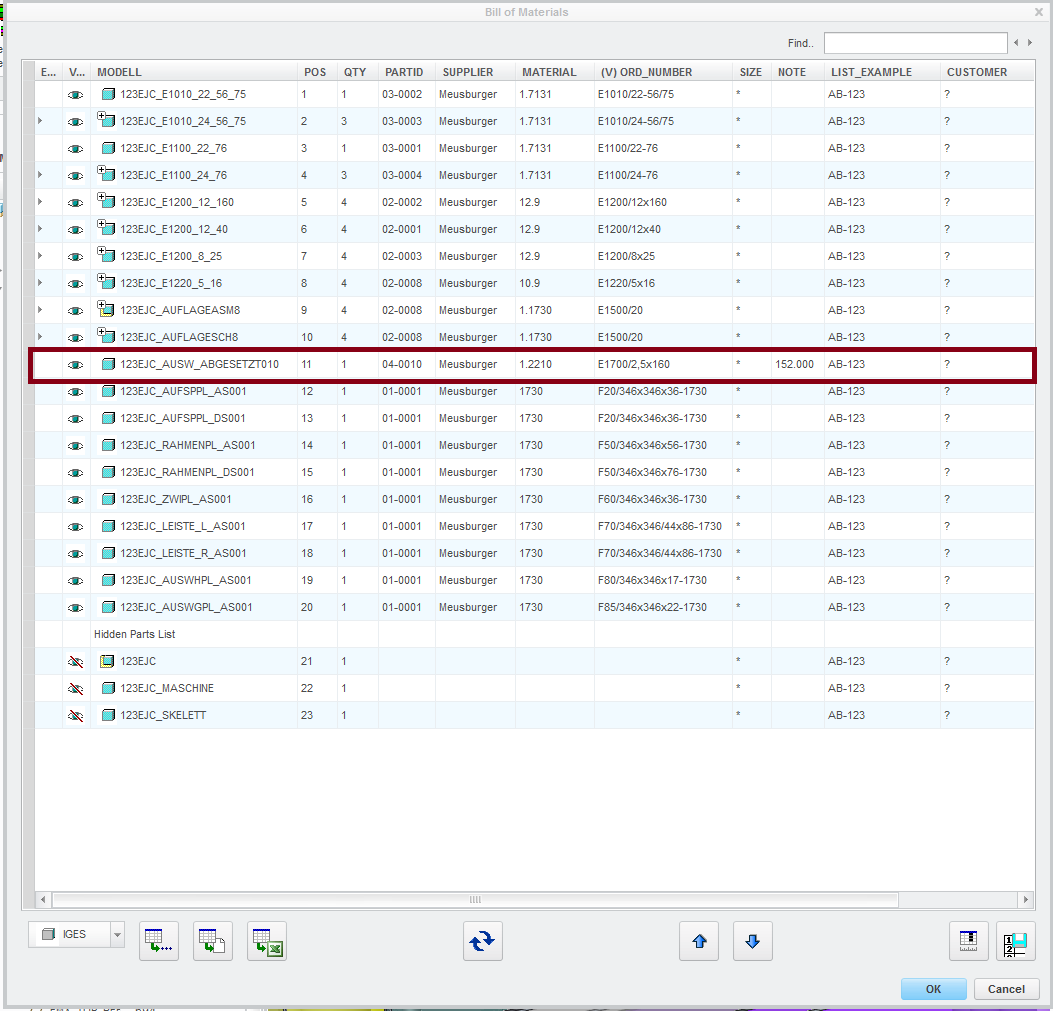Sort by (V) ORD_NUMBER column header
The image size is (1053, 1011).
(x=663, y=72)
